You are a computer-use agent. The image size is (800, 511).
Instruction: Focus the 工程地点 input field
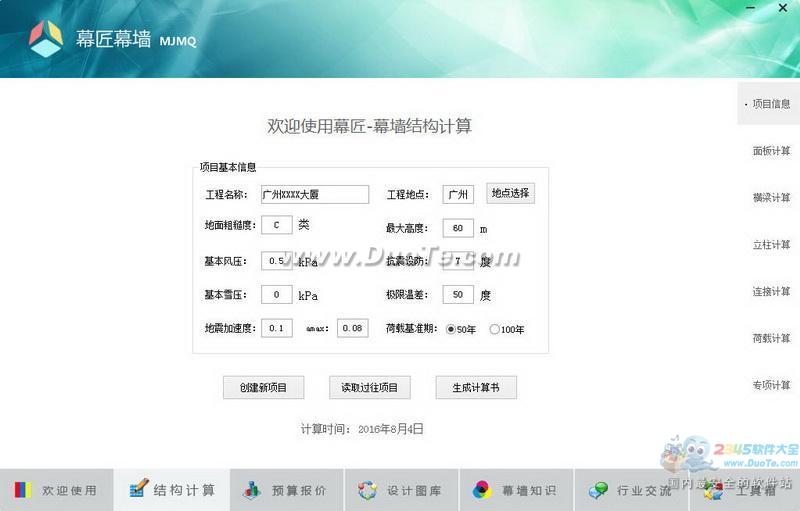pos(458,194)
